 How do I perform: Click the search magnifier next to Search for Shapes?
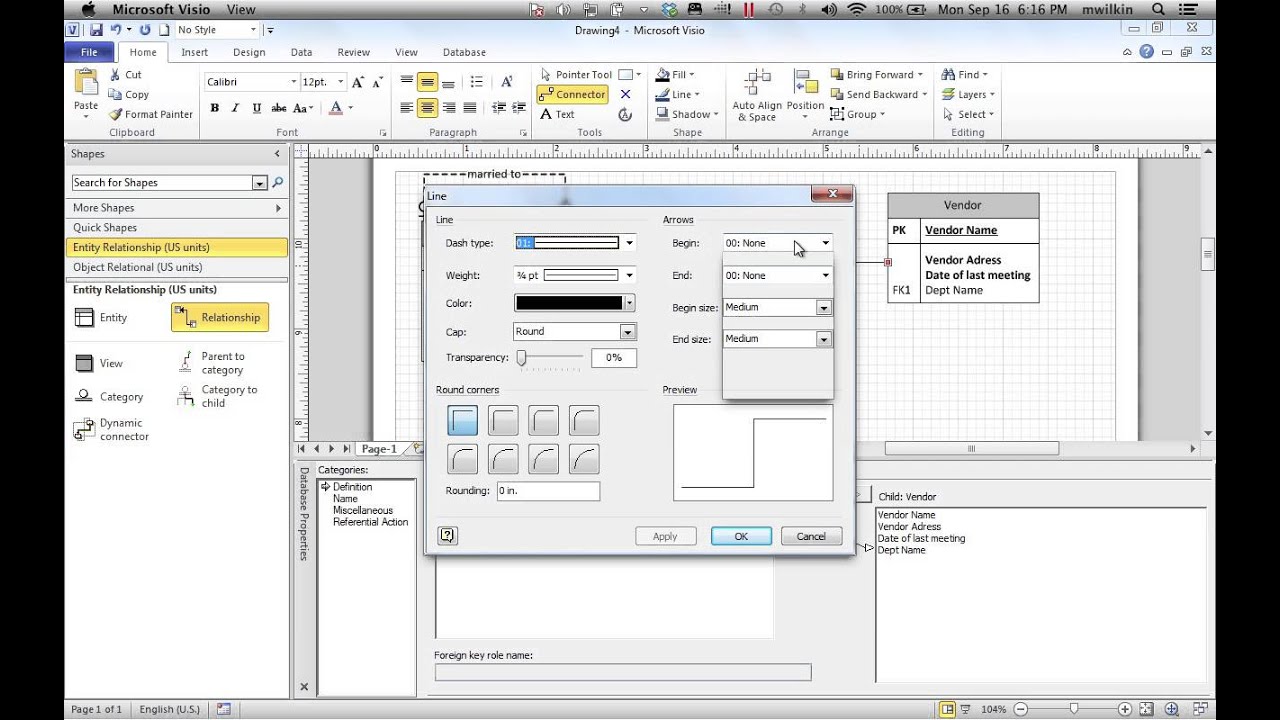coord(278,182)
